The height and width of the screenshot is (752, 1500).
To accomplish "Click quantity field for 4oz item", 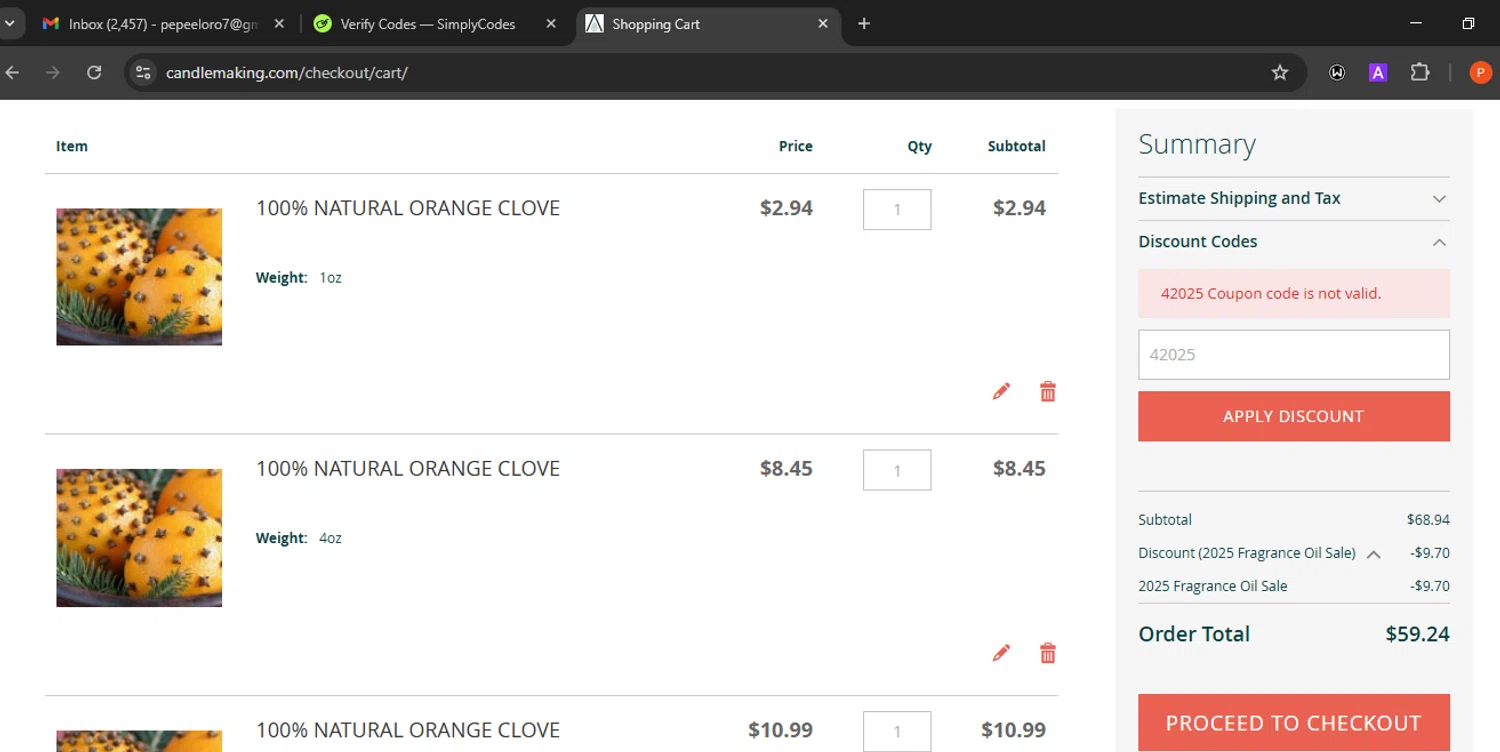I will tap(897, 470).
